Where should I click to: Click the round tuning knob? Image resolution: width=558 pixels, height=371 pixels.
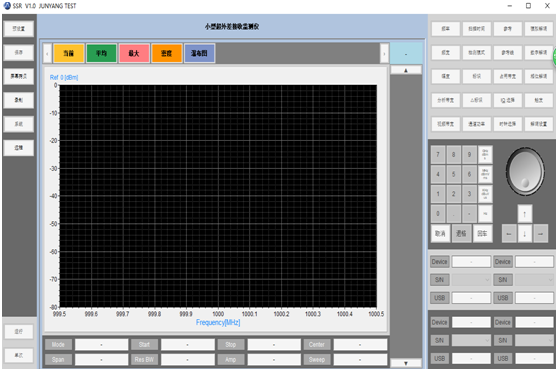point(525,171)
